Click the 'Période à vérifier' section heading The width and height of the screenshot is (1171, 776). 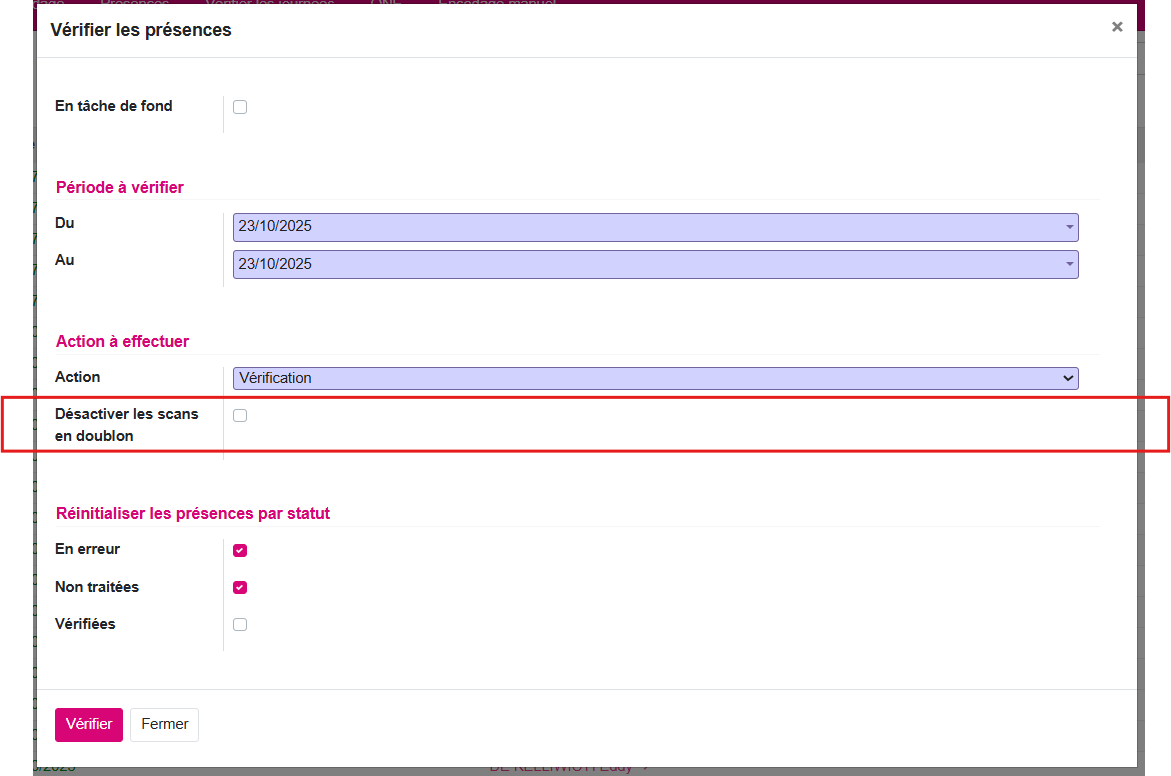coord(119,187)
